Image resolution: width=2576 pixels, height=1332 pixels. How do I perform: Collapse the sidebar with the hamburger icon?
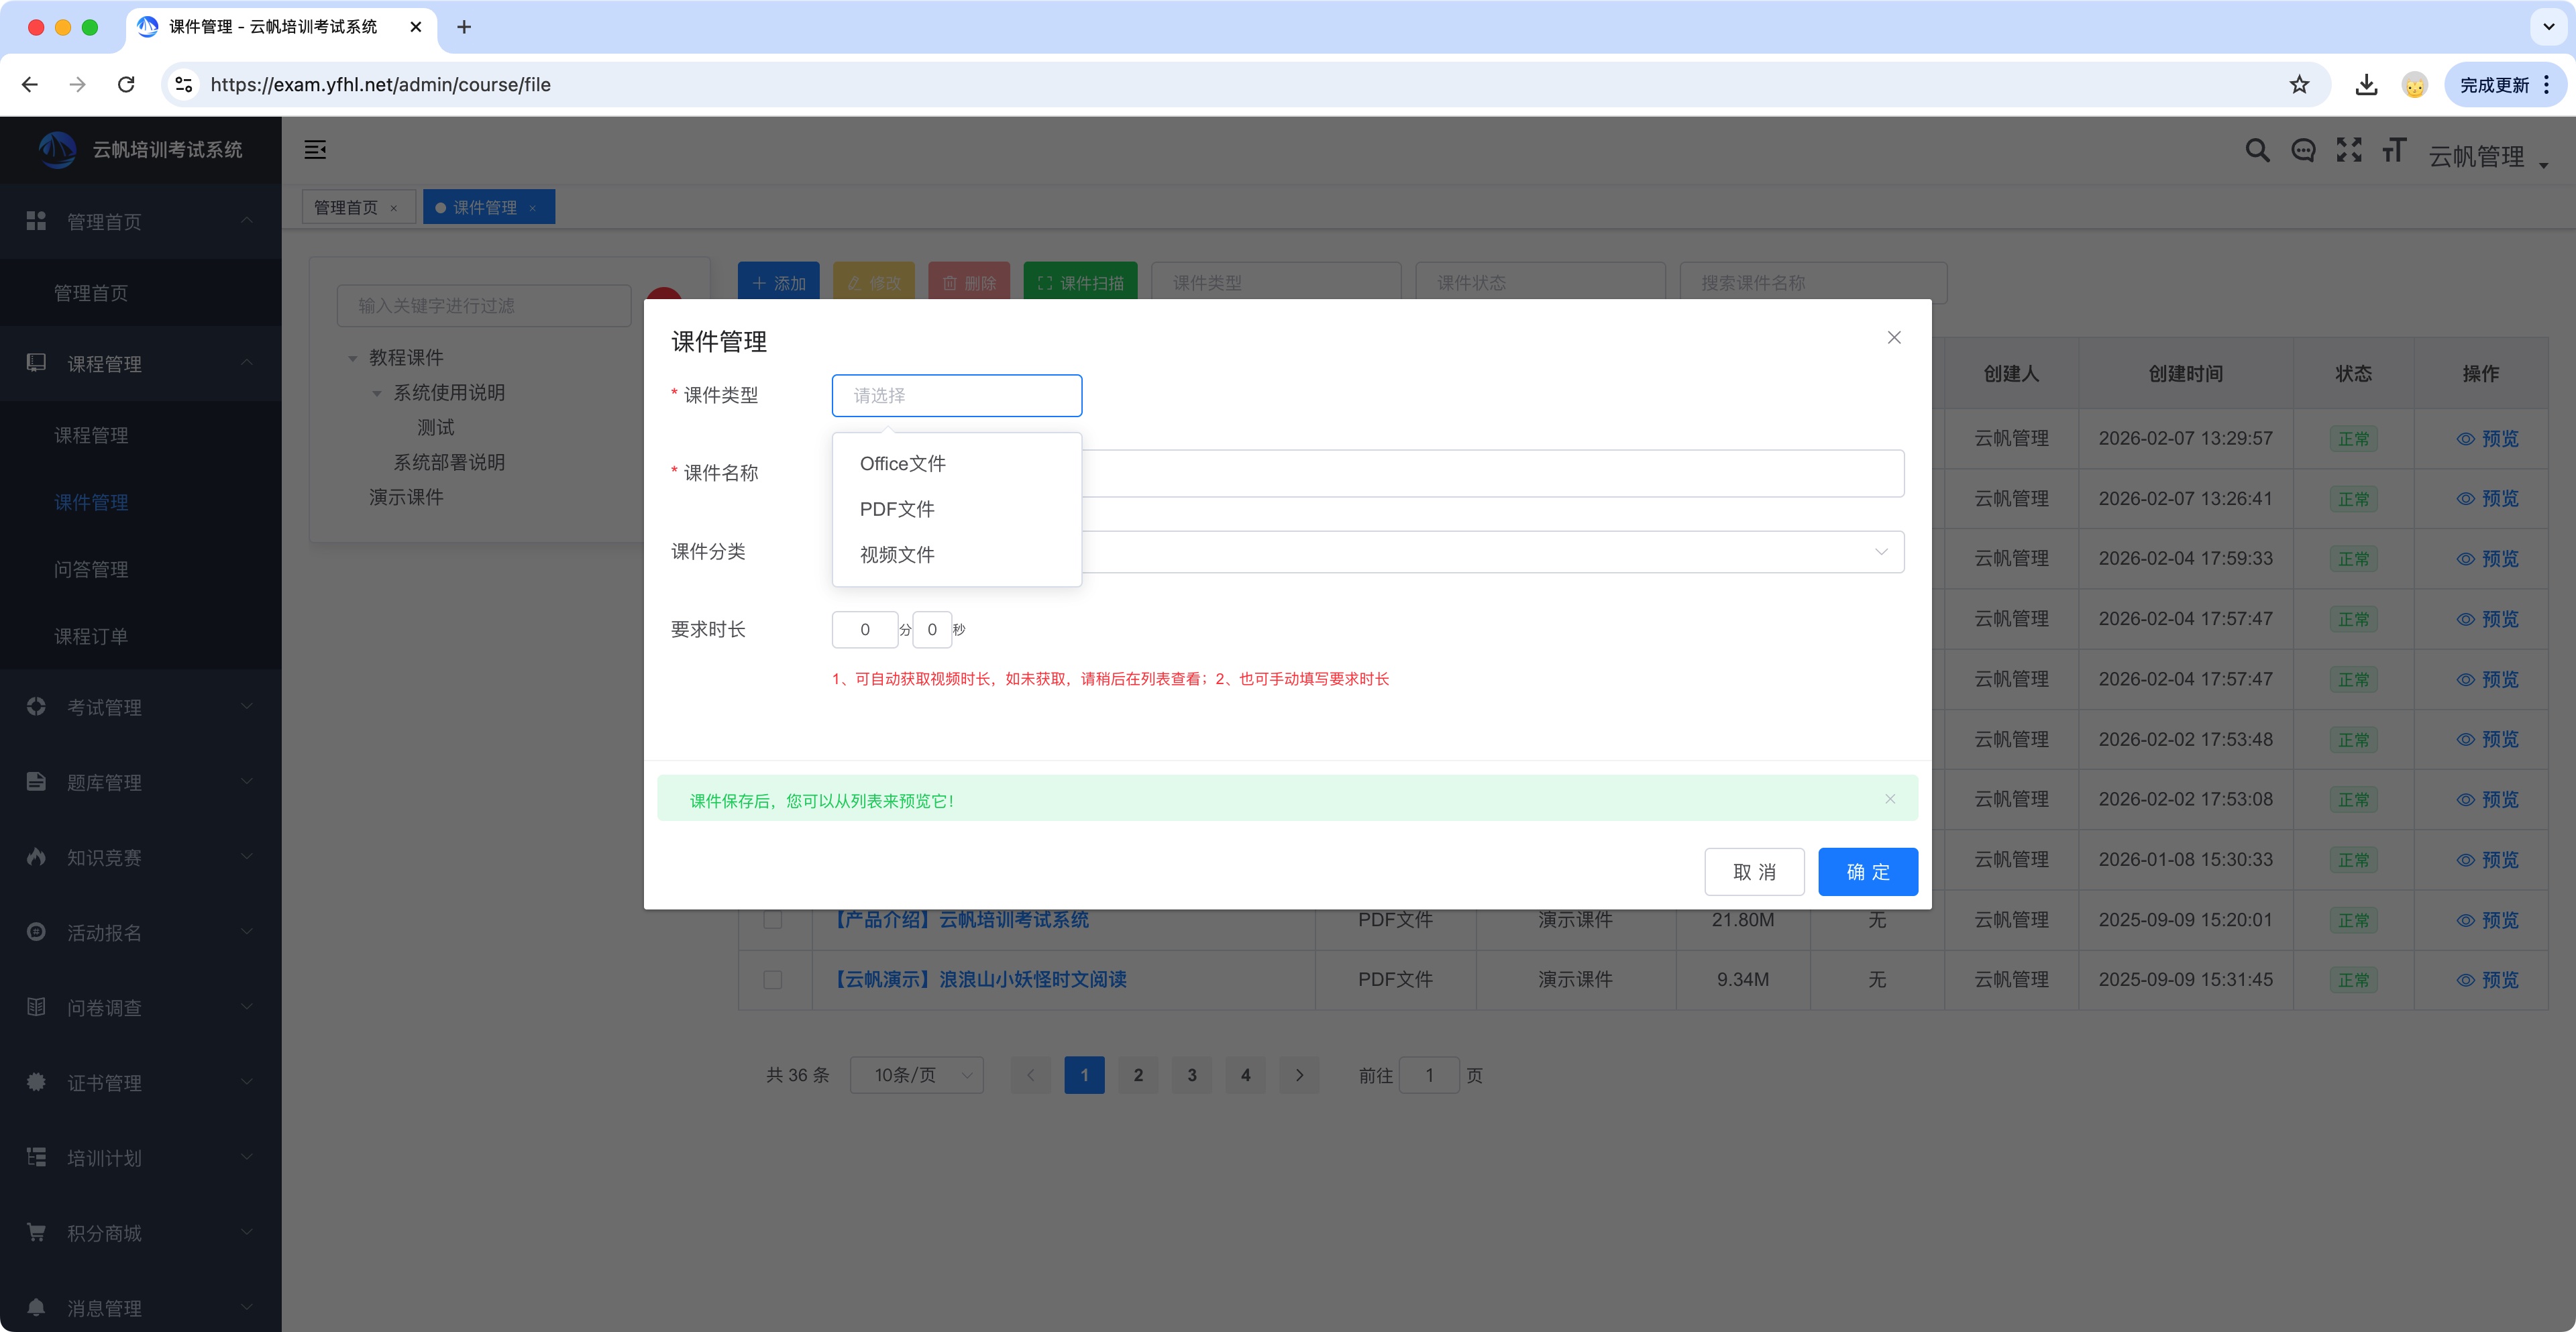coord(315,149)
